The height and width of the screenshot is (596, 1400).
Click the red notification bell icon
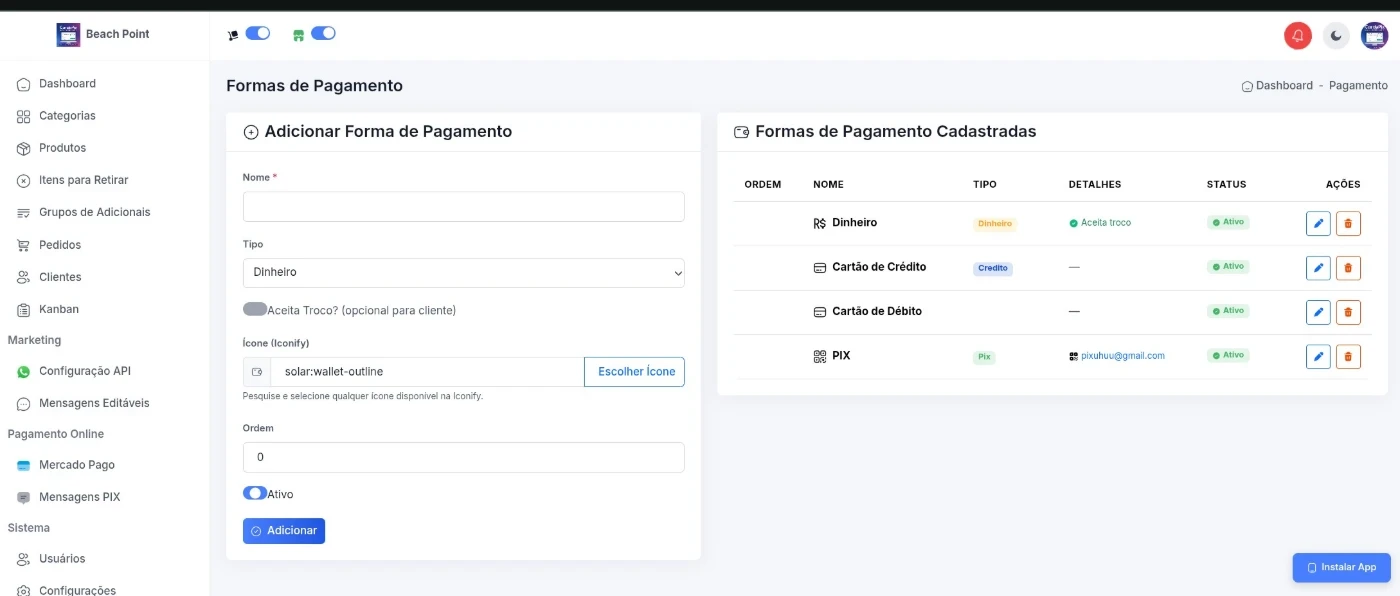pyautogui.click(x=1297, y=36)
